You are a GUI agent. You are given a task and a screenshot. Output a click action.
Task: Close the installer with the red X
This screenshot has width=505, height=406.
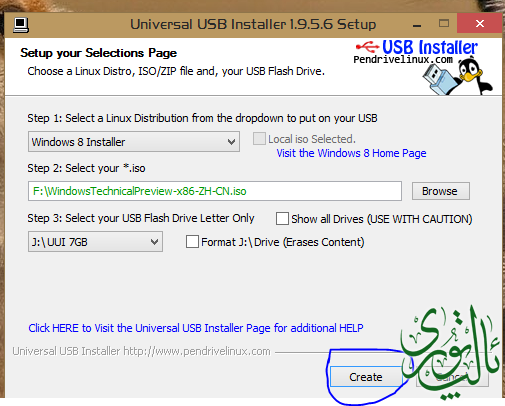click(479, 24)
